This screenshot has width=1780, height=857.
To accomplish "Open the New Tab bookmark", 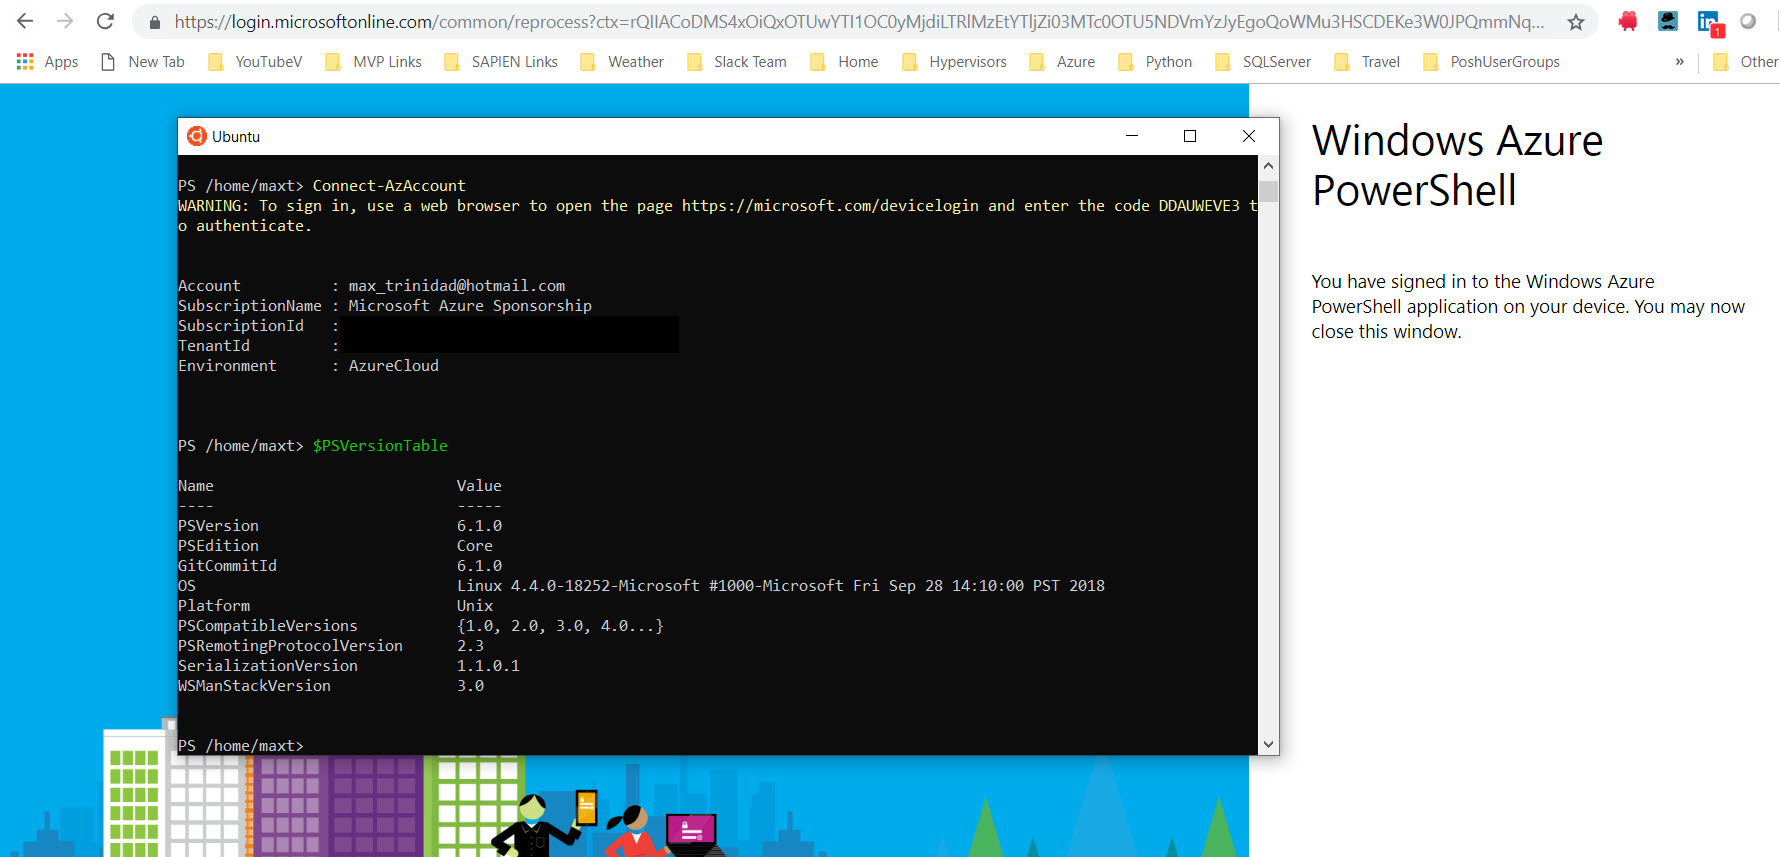I will (x=143, y=62).
